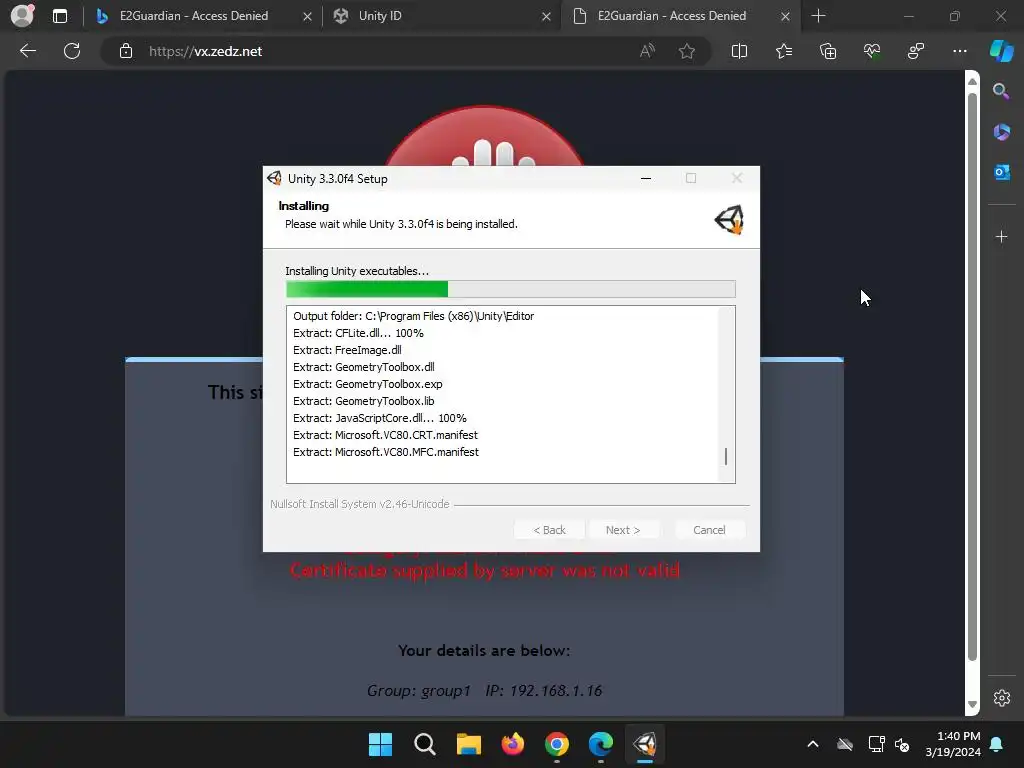
Task: Refresh the current page
Action: click(x=72, y=51)
